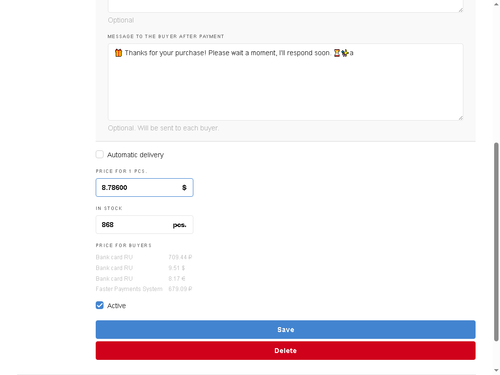Click the dollar currency symbol in price field
Viewport: 500px width, 375px height.
point(184,188)
